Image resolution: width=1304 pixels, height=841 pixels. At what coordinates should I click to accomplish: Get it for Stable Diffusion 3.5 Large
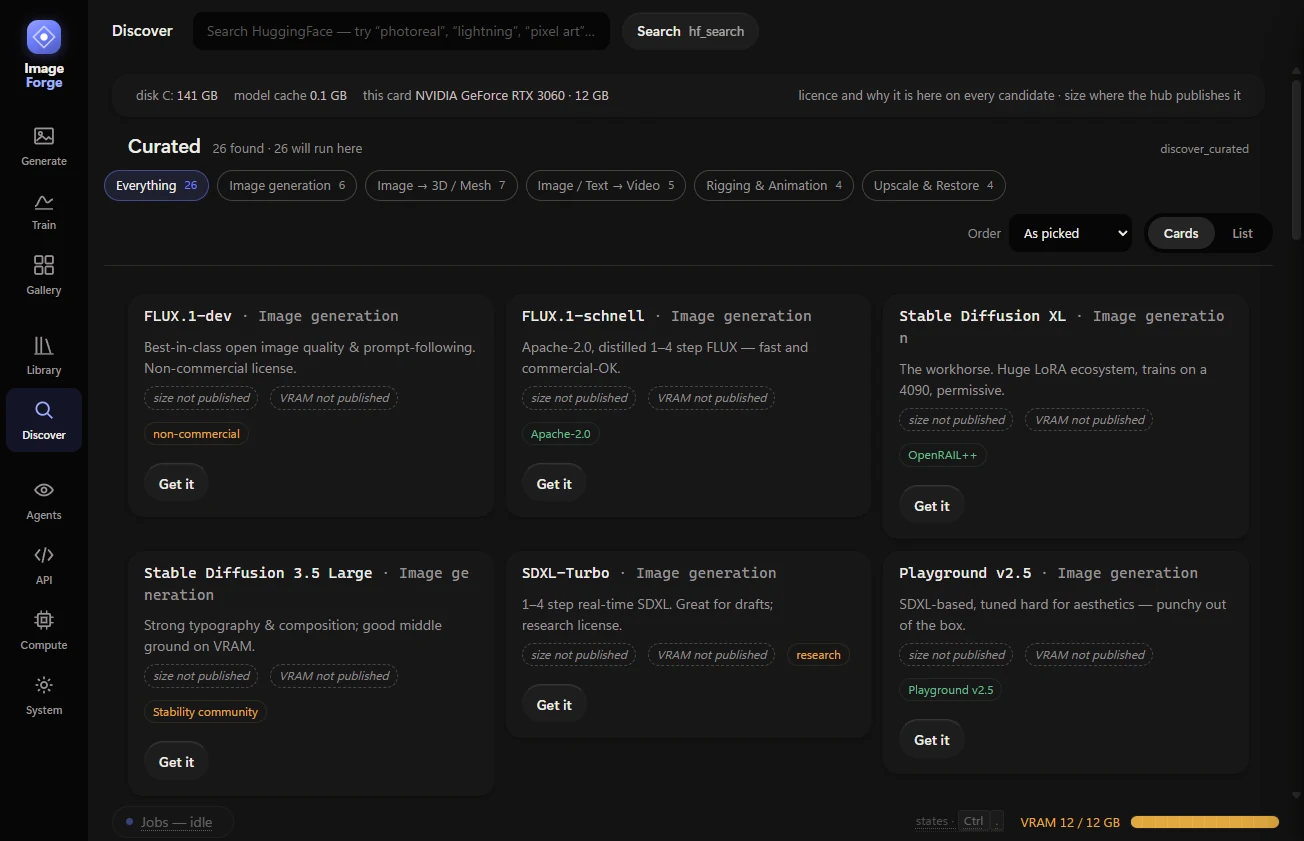(x=176, y=762)
